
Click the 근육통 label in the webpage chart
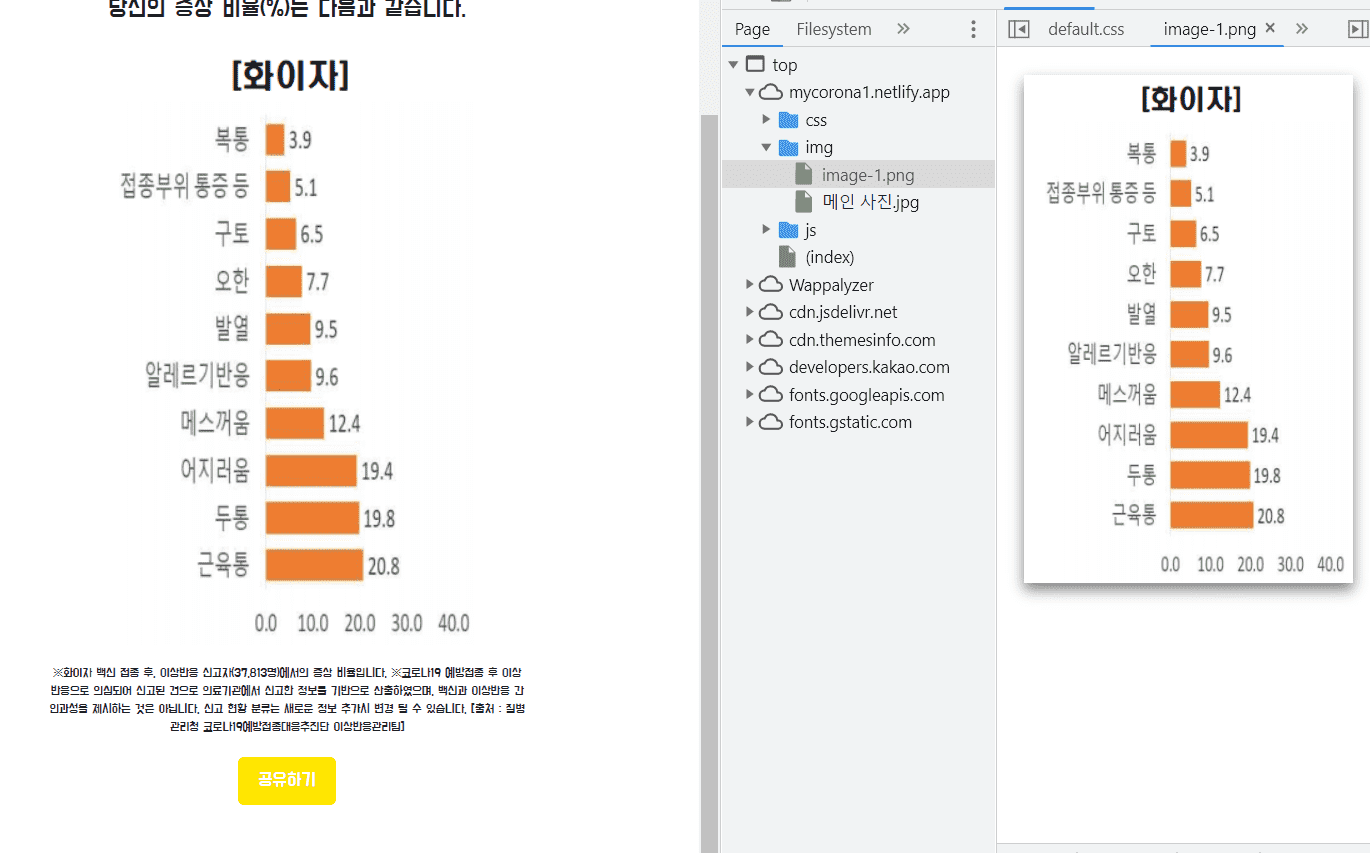point(223,565)
